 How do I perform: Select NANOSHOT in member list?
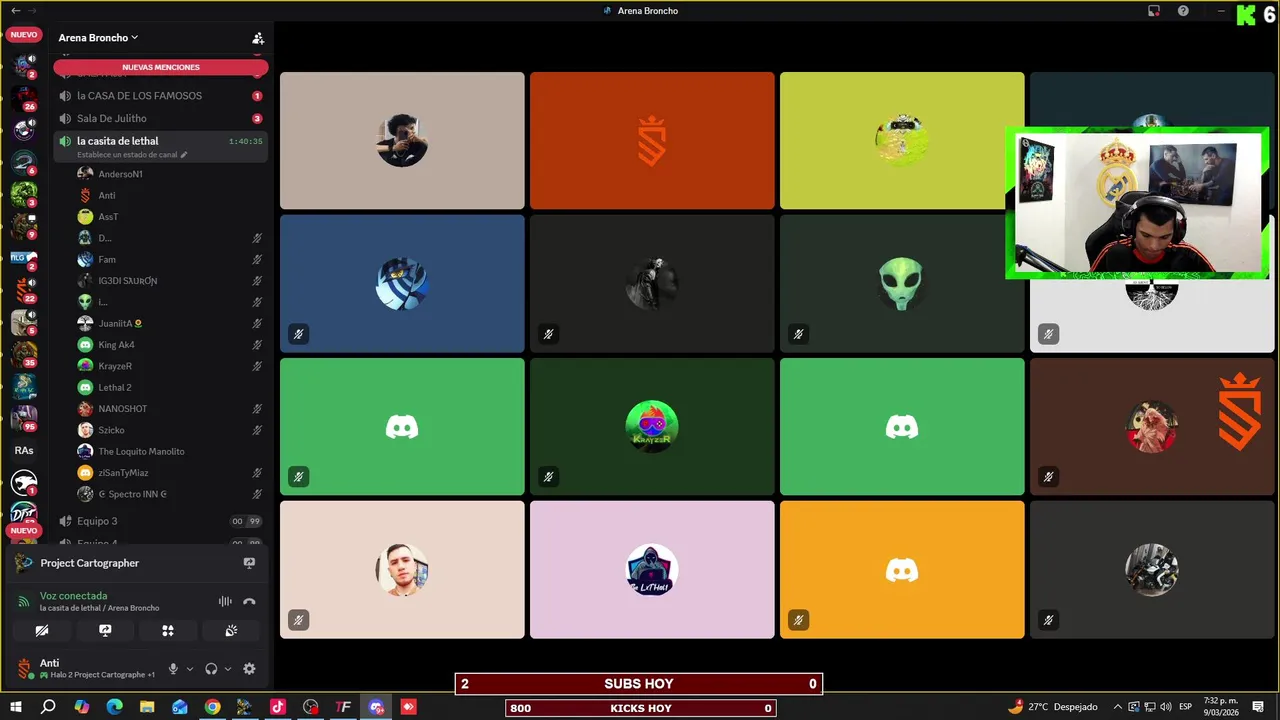170,409
